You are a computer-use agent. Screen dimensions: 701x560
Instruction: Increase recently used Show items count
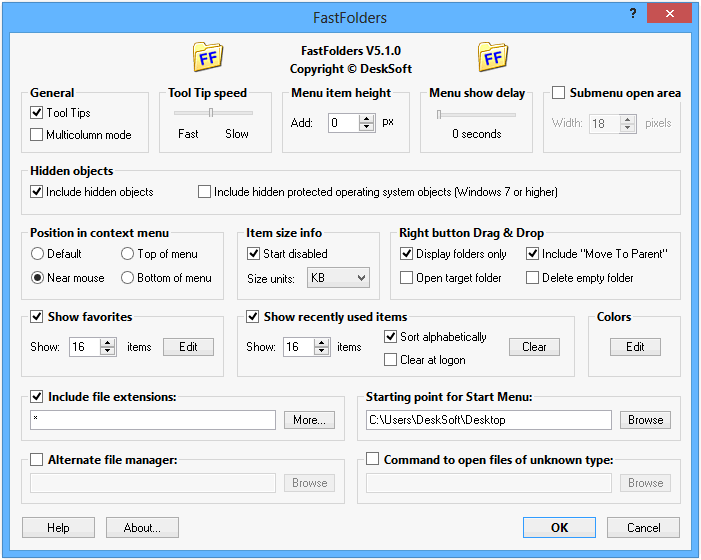[x=321, y=343]
